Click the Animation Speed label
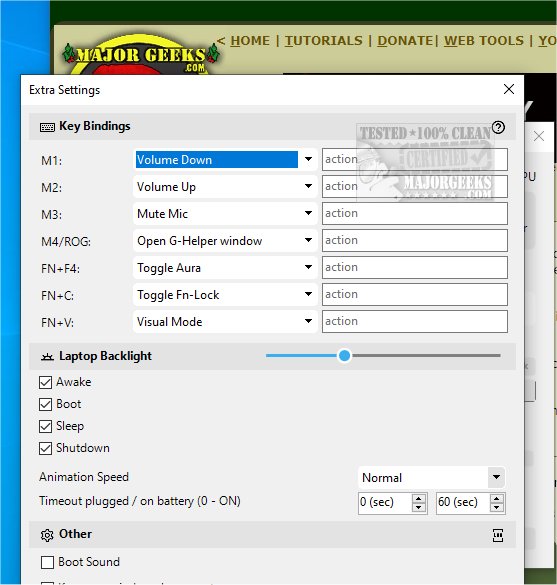 click(x=84, y=477)
